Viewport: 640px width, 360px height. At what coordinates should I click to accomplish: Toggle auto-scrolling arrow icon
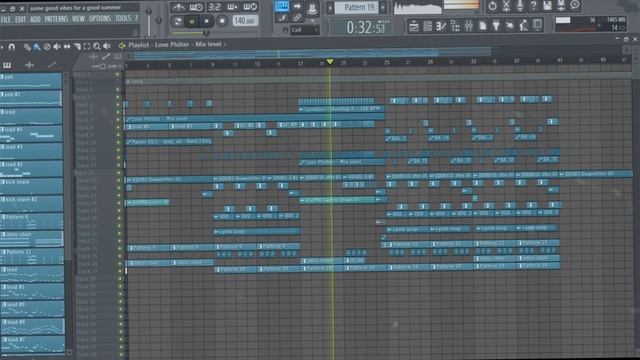[297, 7]
